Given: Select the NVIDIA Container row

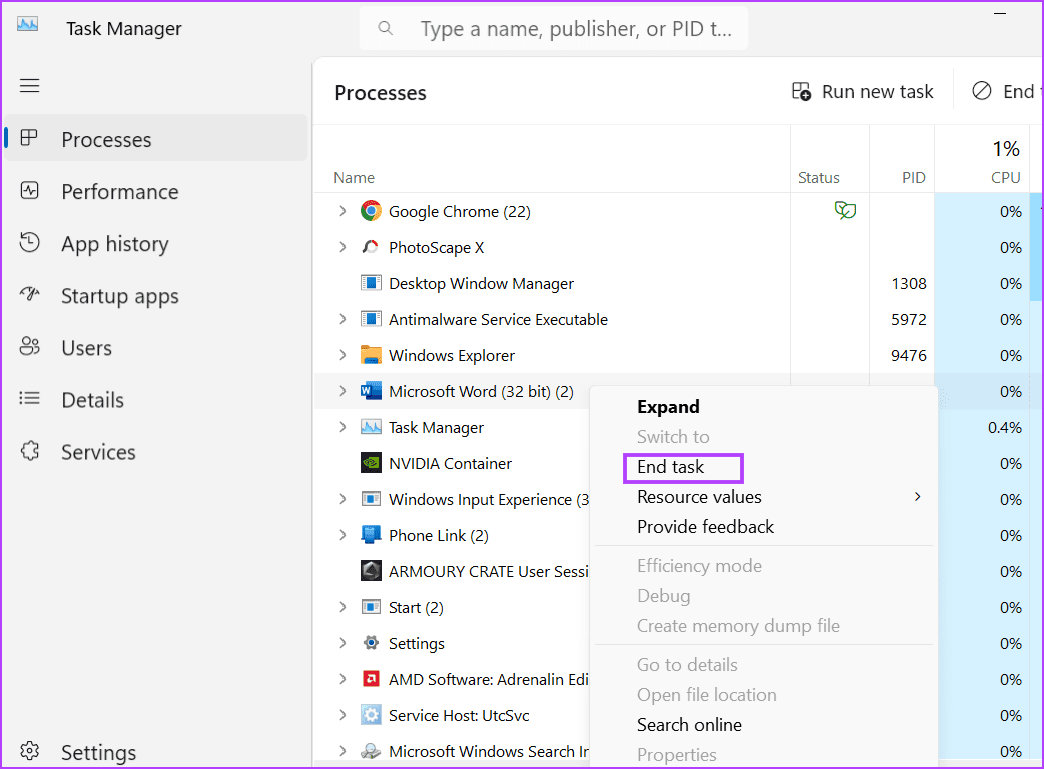Looking at the screenshot, I should (451, 463).
